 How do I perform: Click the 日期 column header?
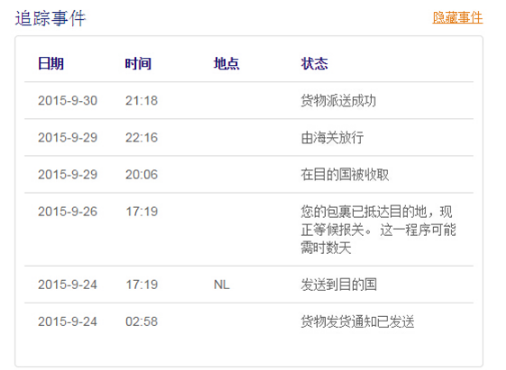(51, 63)
